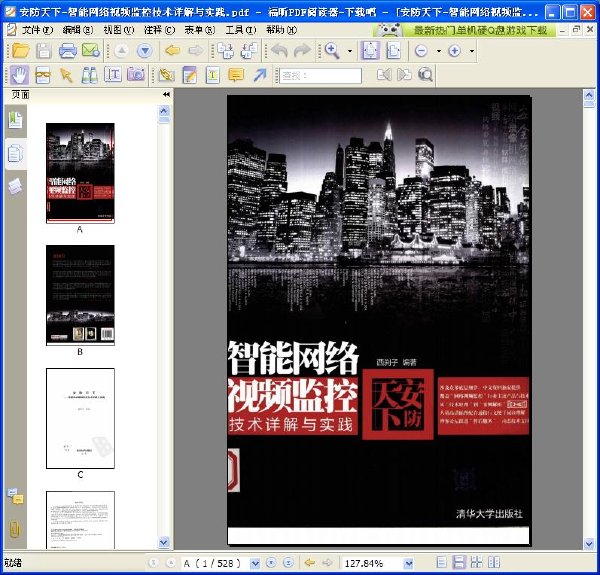The image size is (600, 575).
Task: Click next page button in status bar
Action: 271,563
